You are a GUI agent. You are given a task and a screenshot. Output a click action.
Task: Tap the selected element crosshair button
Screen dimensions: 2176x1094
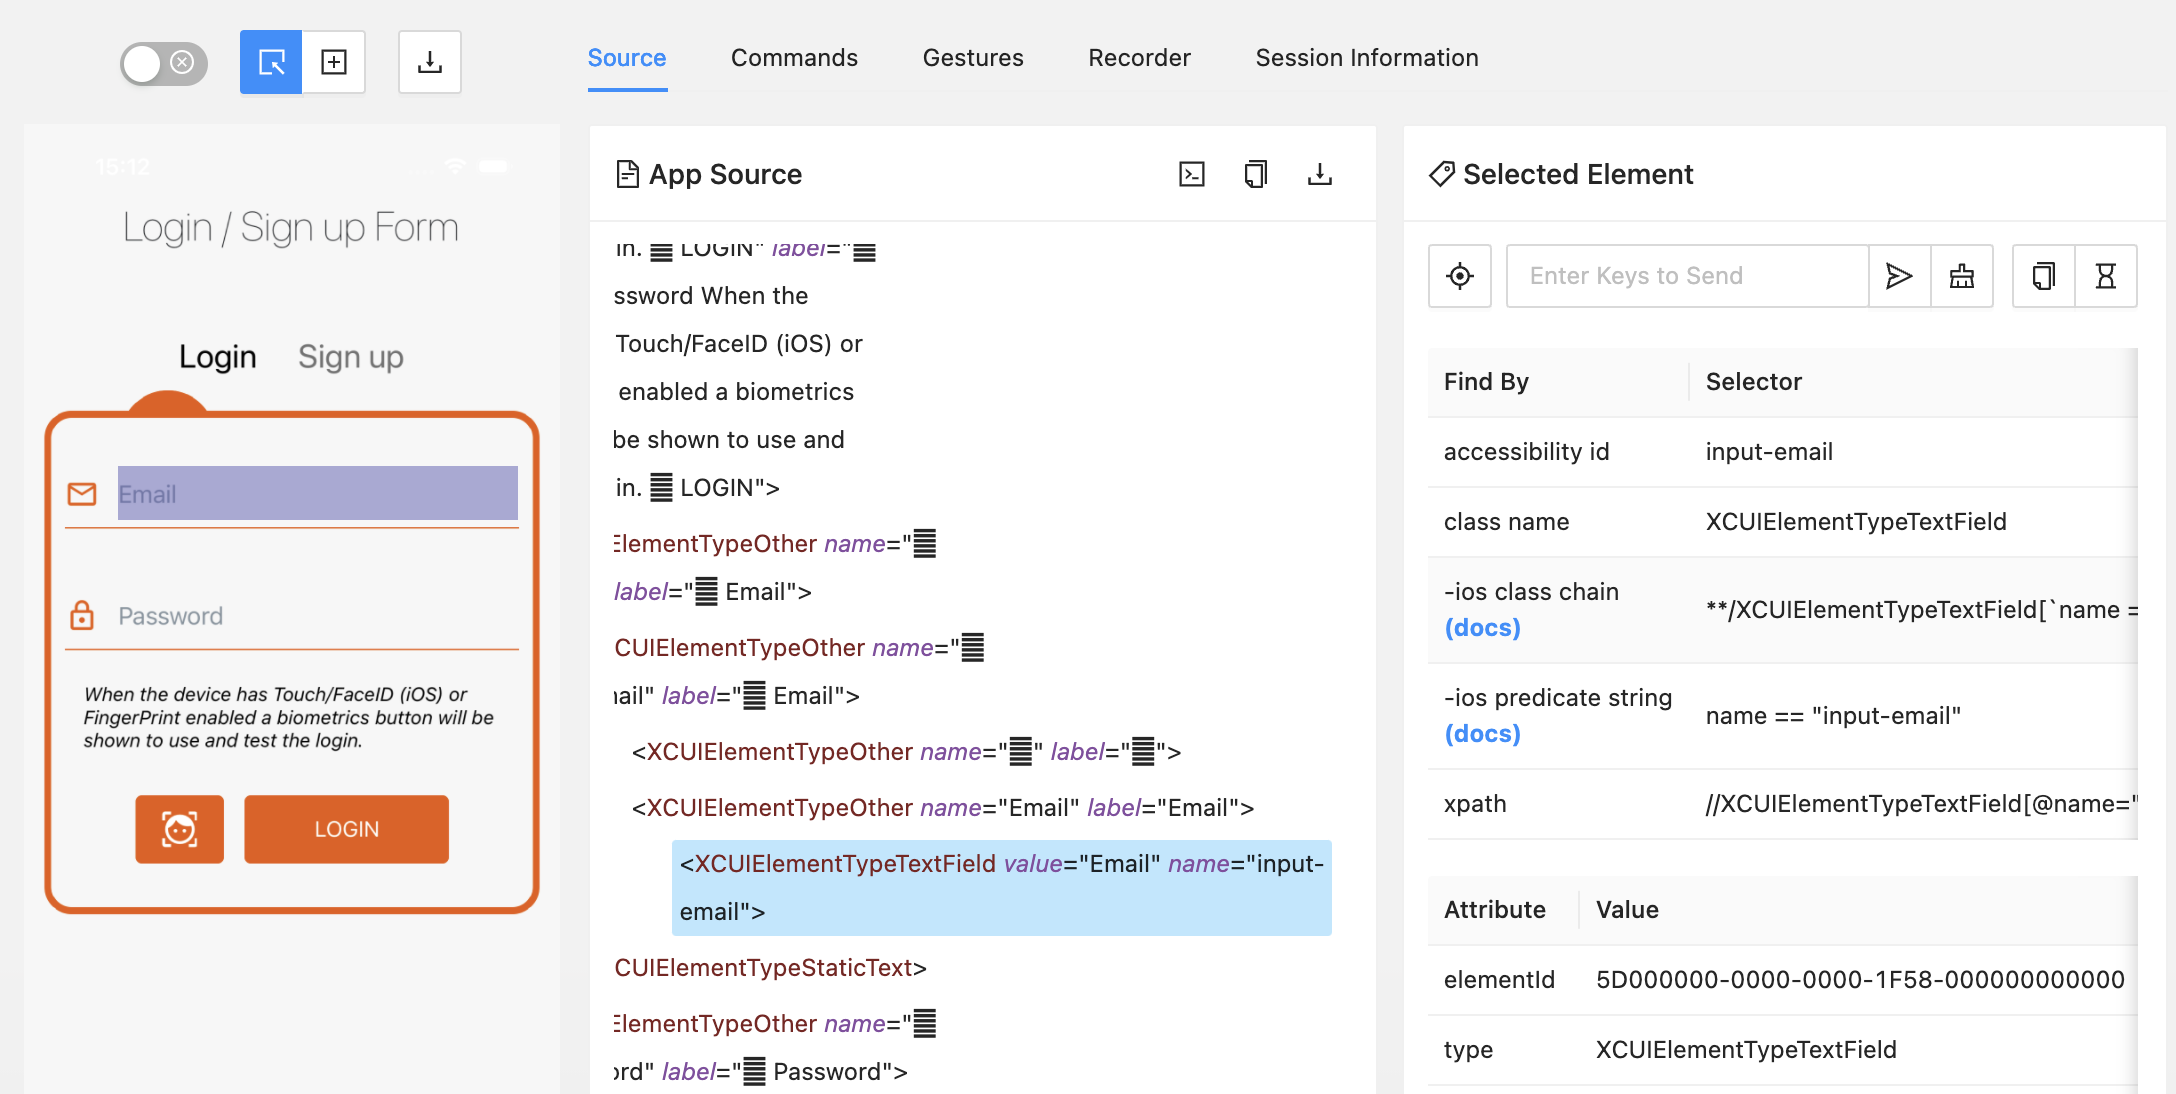click(1460, 276)
